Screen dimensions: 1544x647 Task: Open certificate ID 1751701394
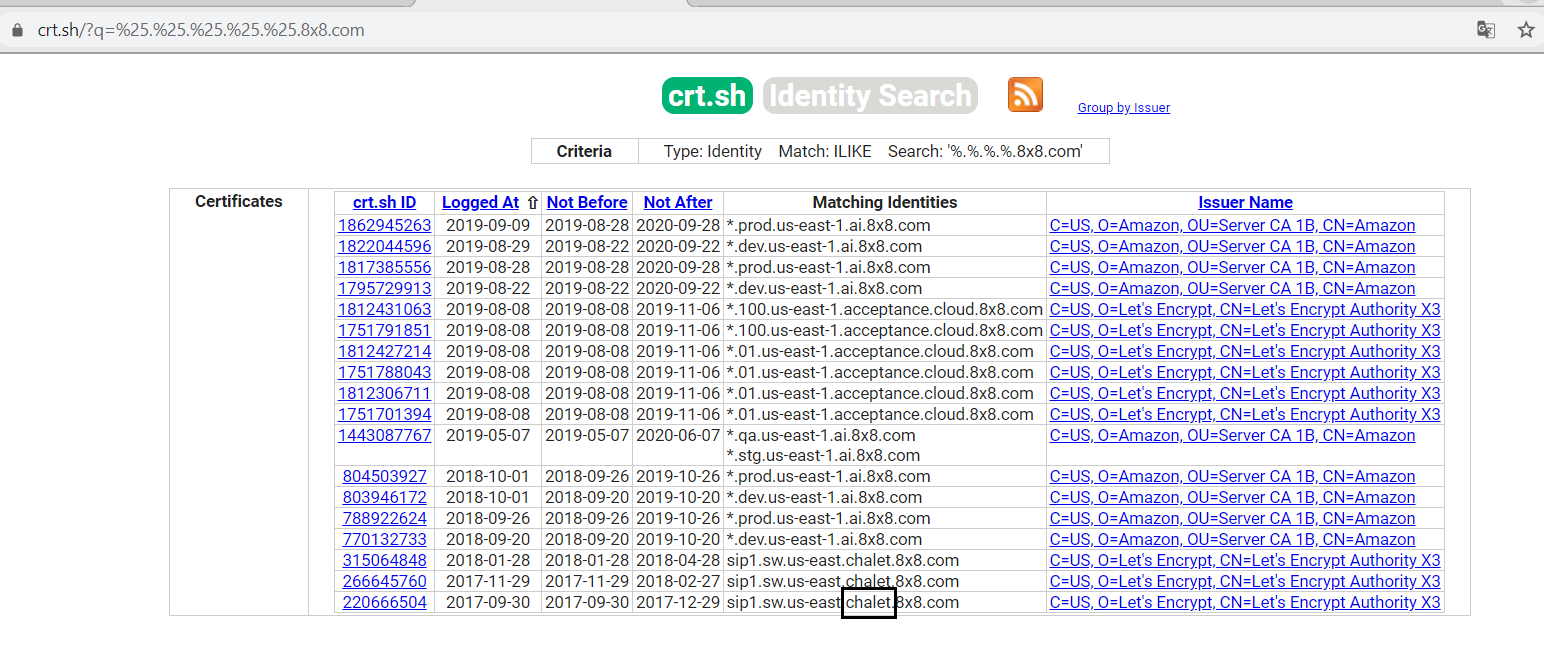click(x=385, y=414)
